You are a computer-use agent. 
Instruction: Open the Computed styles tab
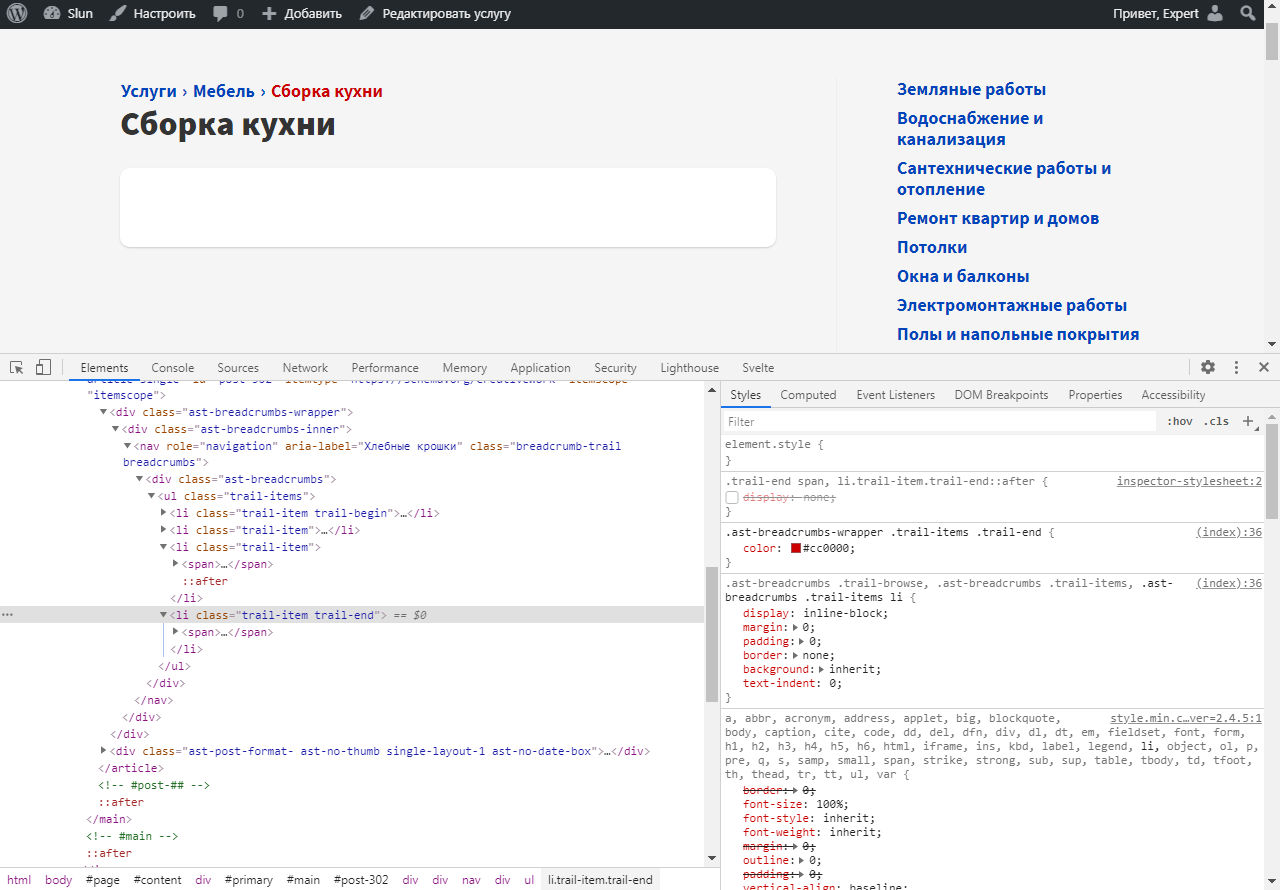pos(808,395)
